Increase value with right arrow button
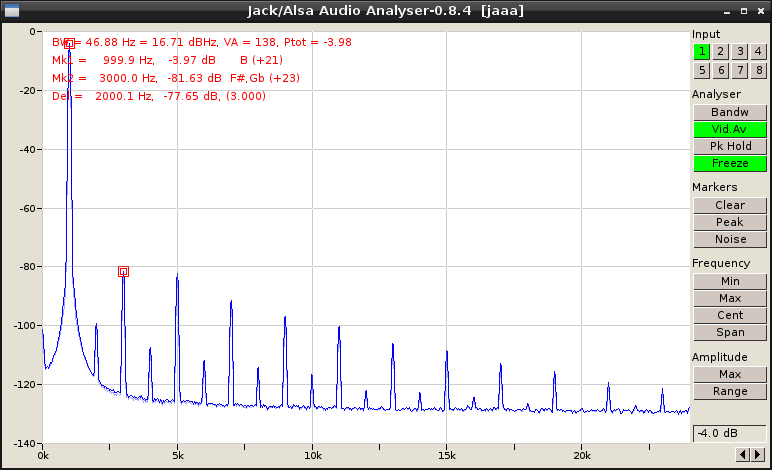The height and width of the screenshot is (470, 772). pyautogui.click(x=758, y=454)
